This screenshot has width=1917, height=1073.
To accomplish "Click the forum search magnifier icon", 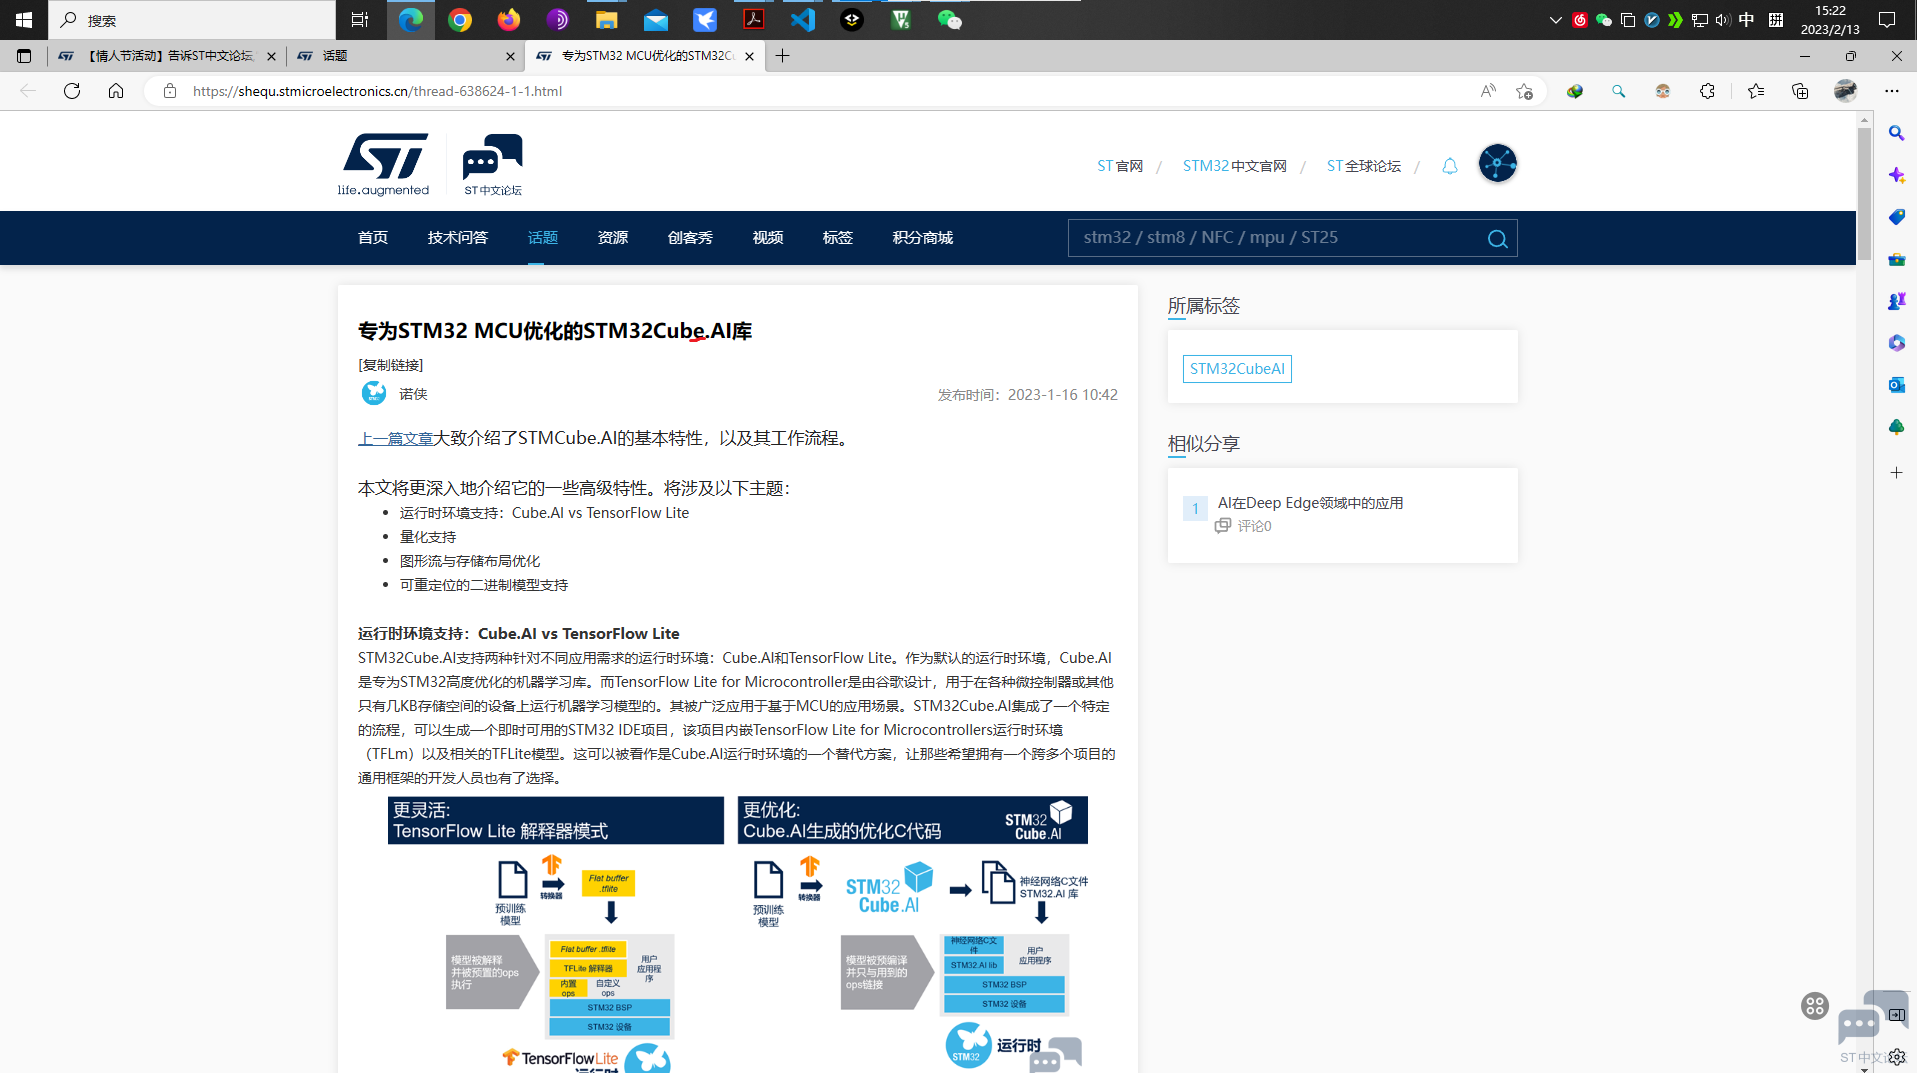I will tap(1497, 239).
